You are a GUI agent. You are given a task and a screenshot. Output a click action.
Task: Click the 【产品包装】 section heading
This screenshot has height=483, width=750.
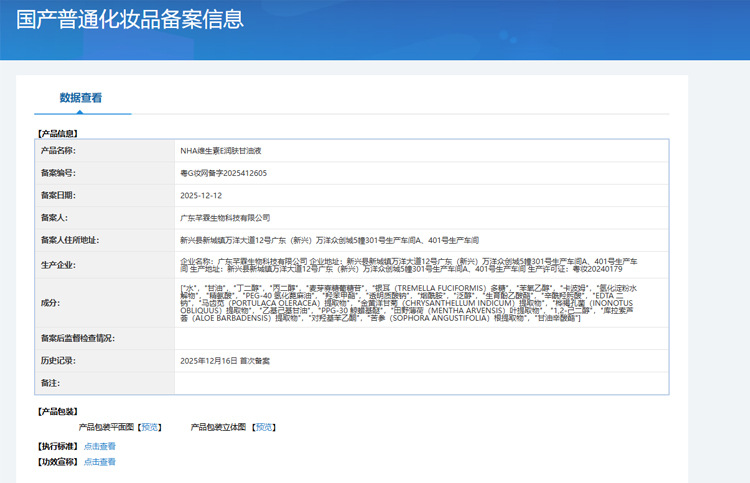(x=57, y=411)
